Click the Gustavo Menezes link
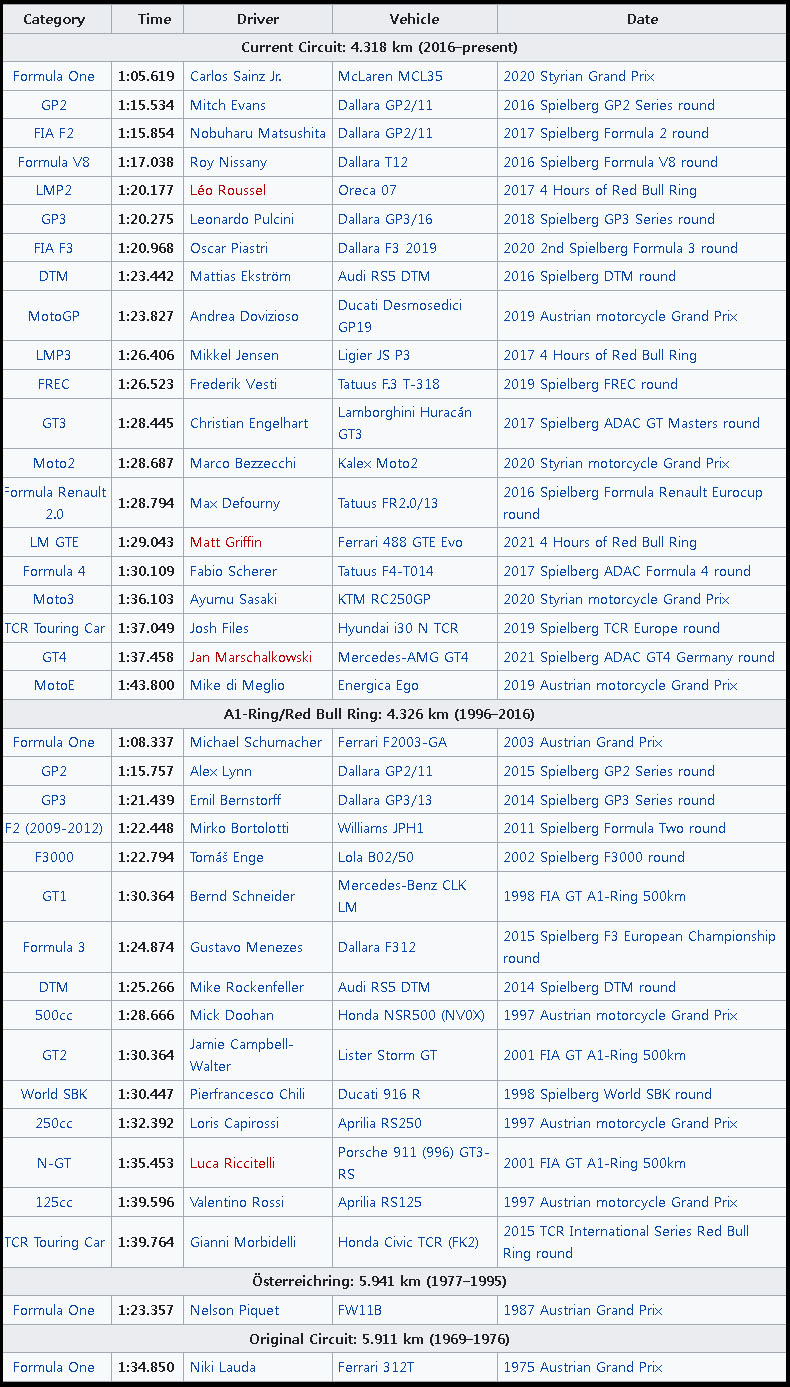Viewport: 790px width, 1387px height. pos(246,947)
